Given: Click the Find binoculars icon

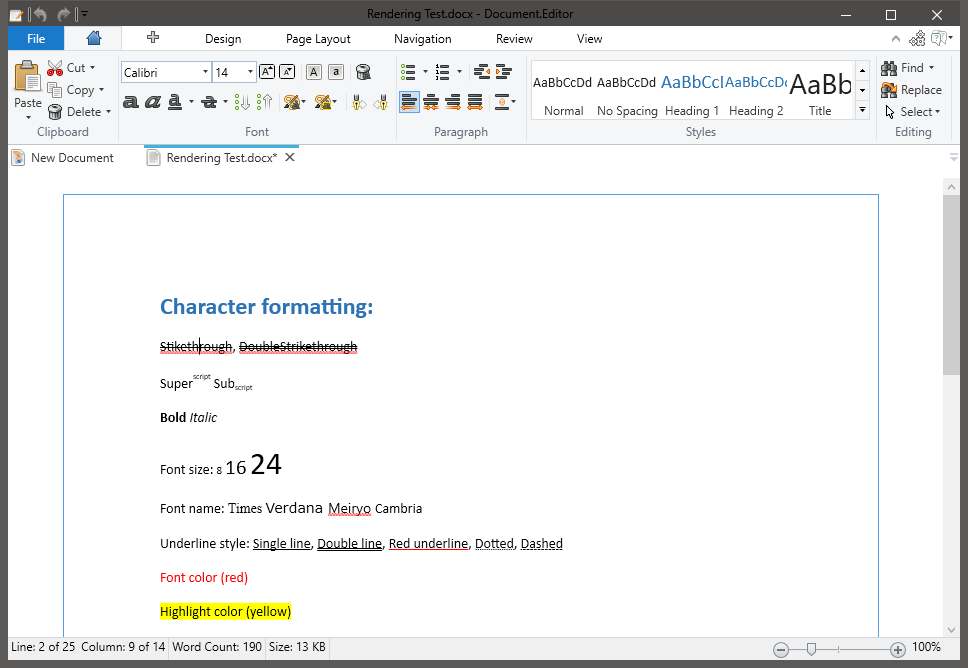Looking at the screenshot, I should pyautogui.click(x=889, y=67).
